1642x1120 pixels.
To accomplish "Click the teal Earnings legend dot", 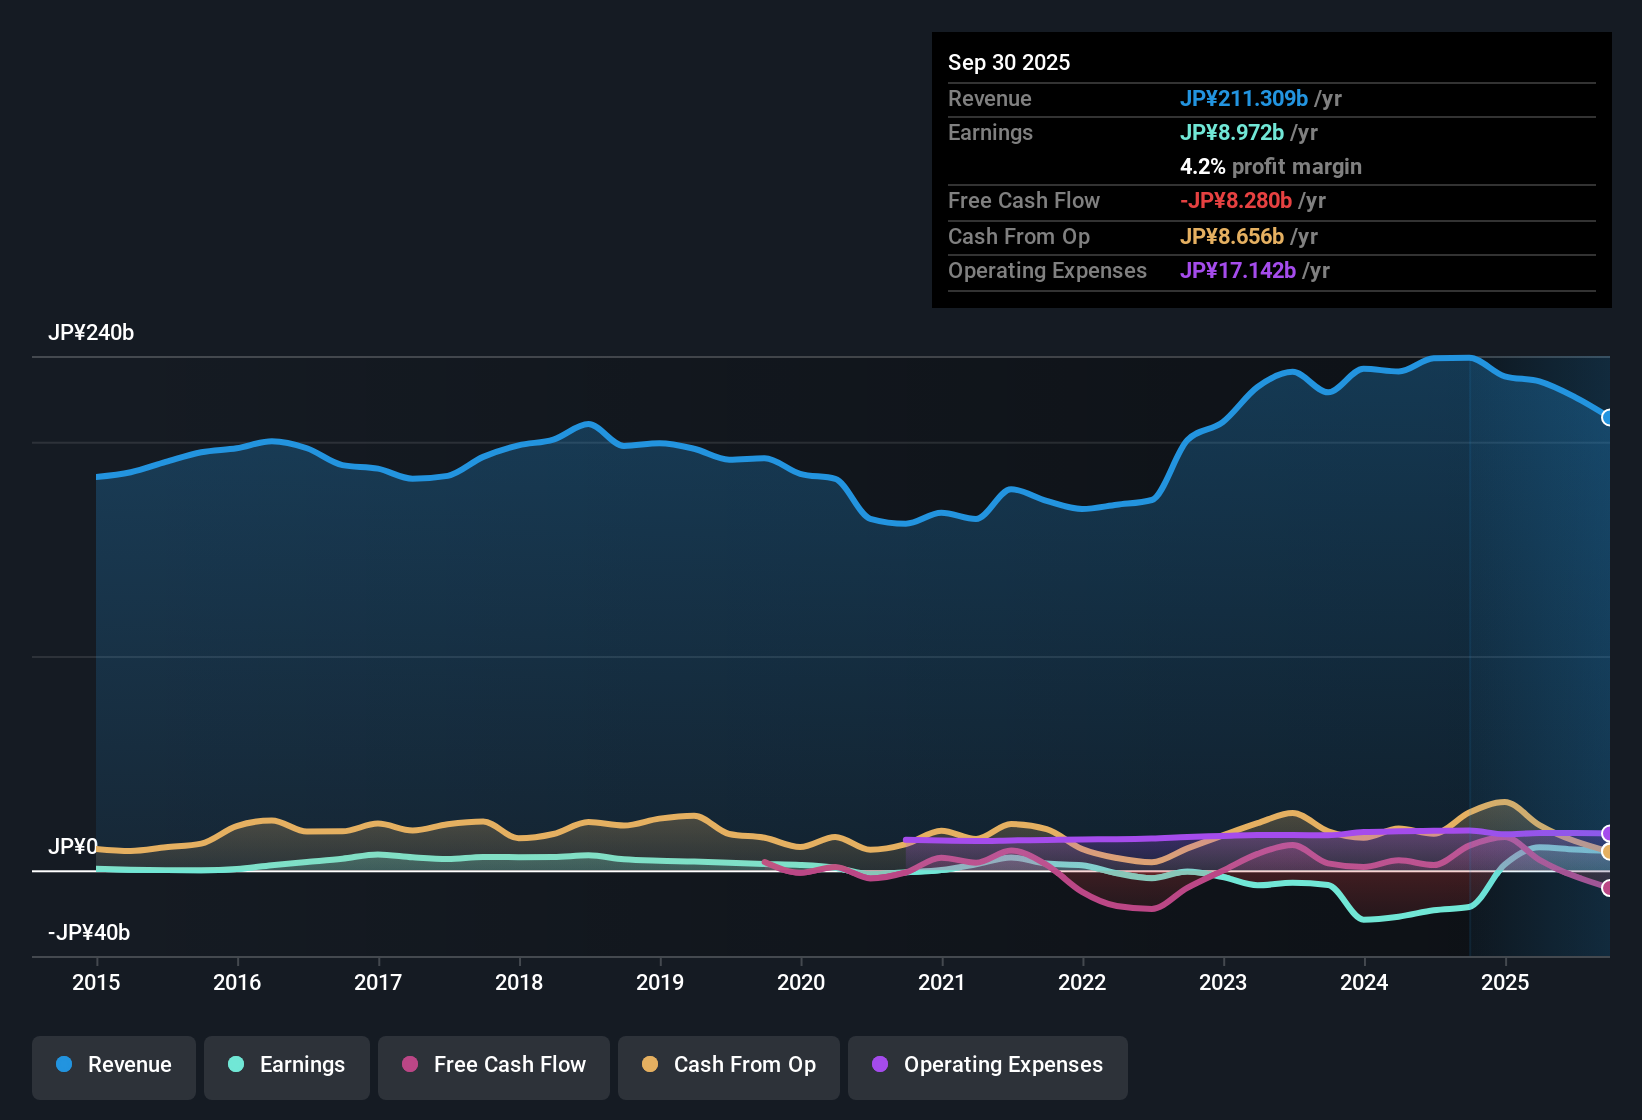I will point(236,1065).
